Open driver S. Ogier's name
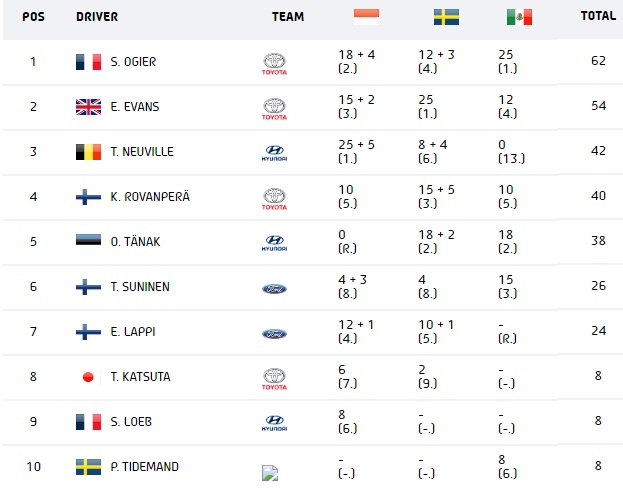623x489 pixels. tap(133, 62)
